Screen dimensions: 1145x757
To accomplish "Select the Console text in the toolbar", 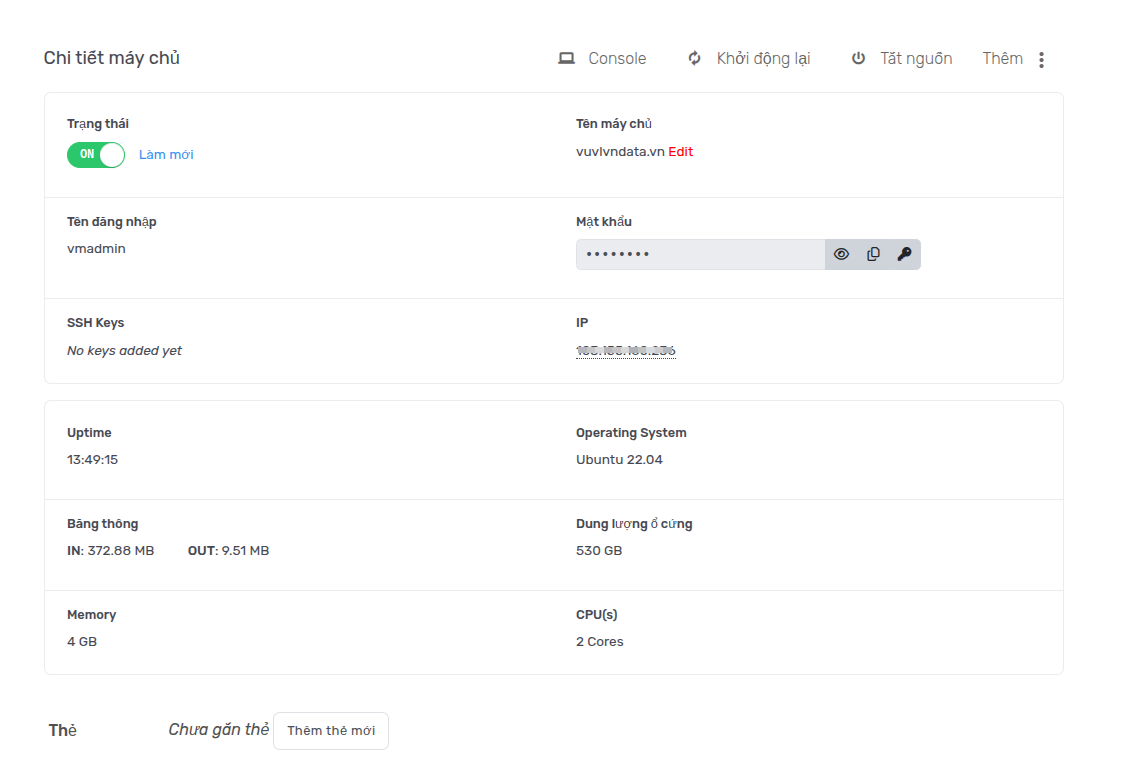I will (617, 59).
